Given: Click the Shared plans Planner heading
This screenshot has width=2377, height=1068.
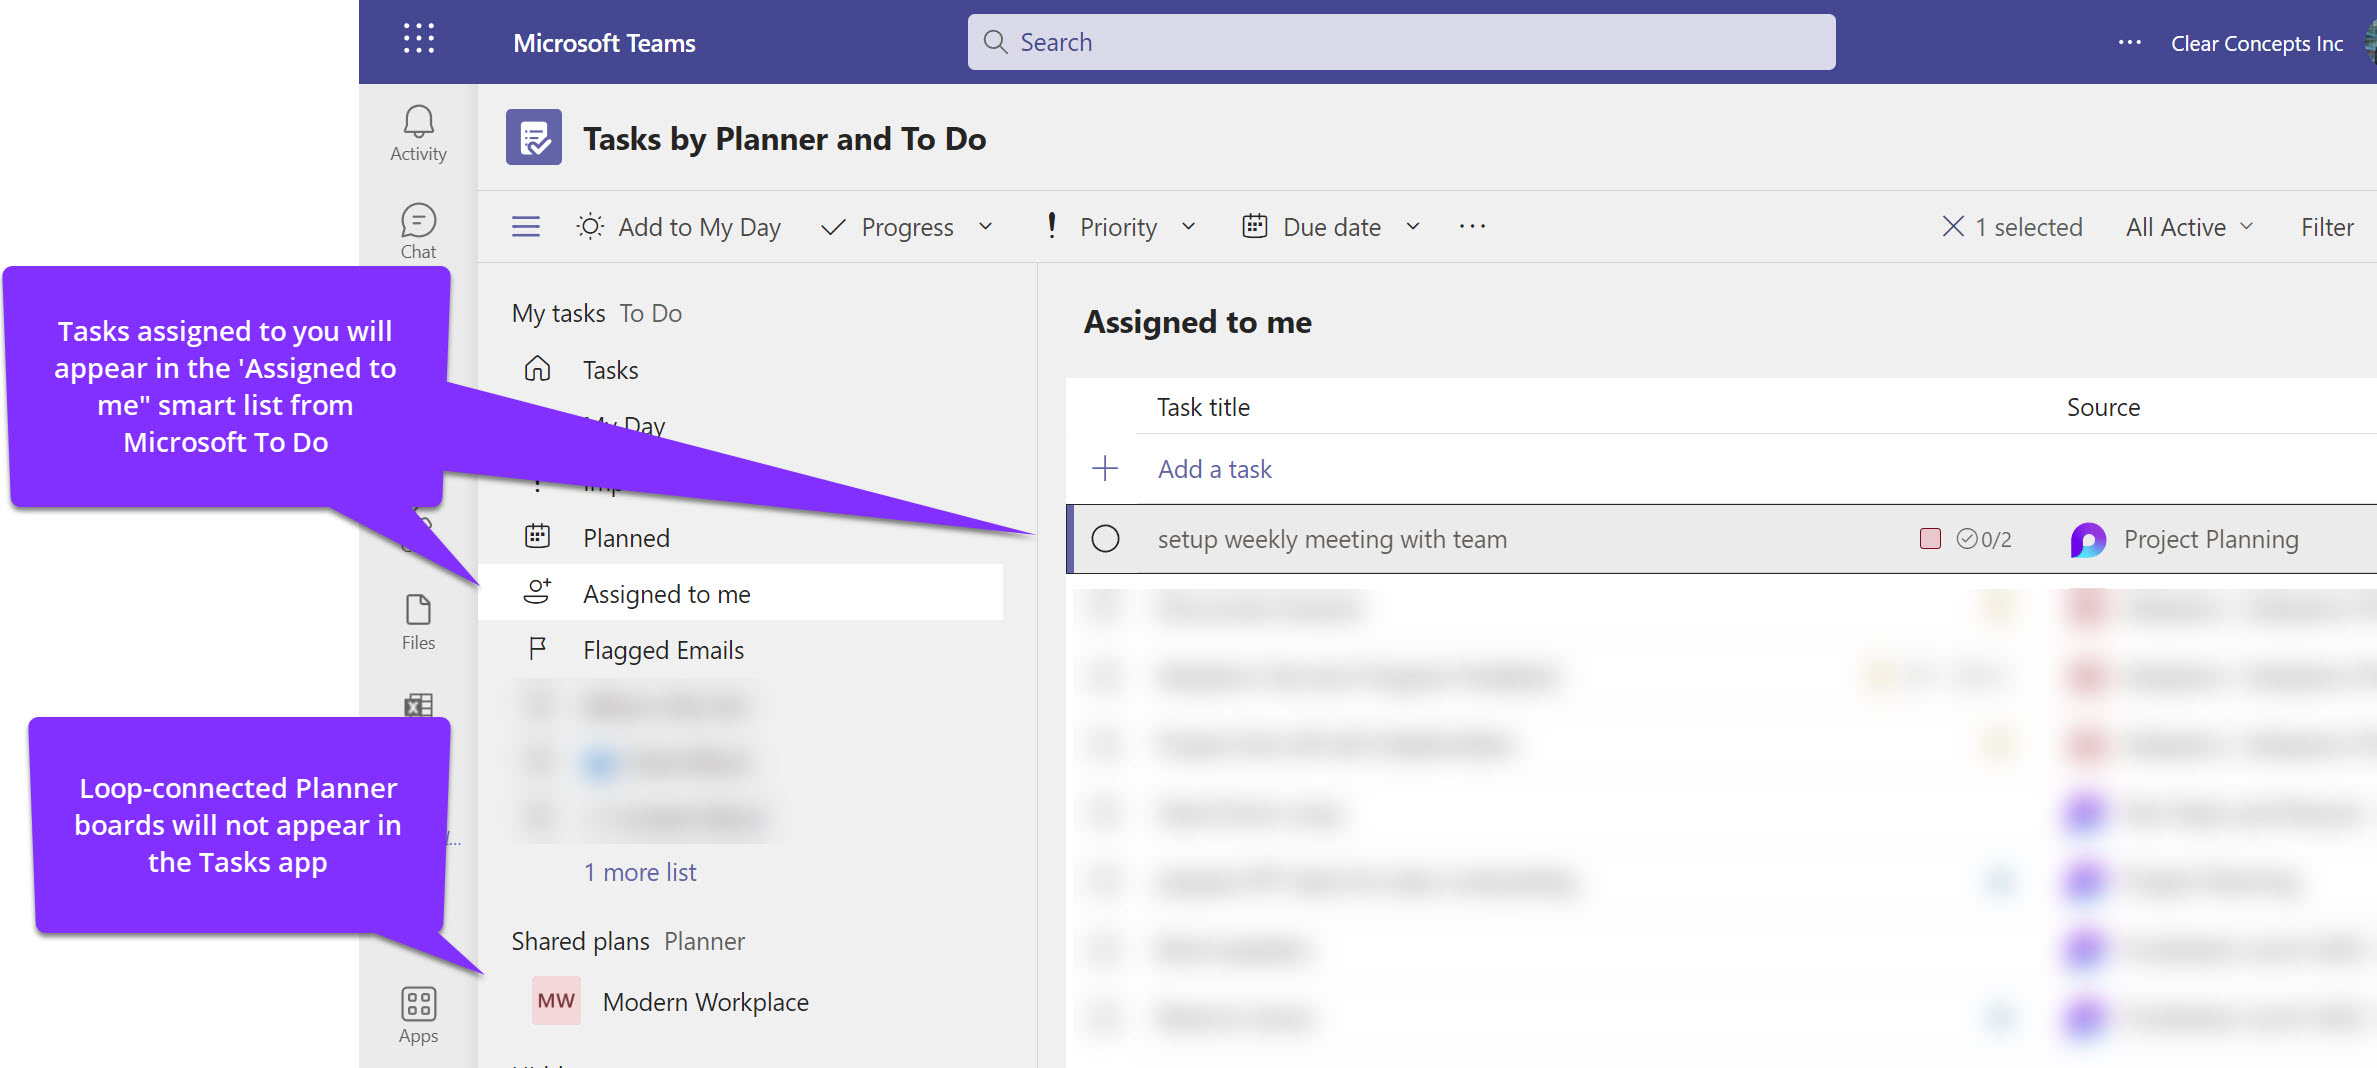Looking at the screenshot, I should pos(628,941).
